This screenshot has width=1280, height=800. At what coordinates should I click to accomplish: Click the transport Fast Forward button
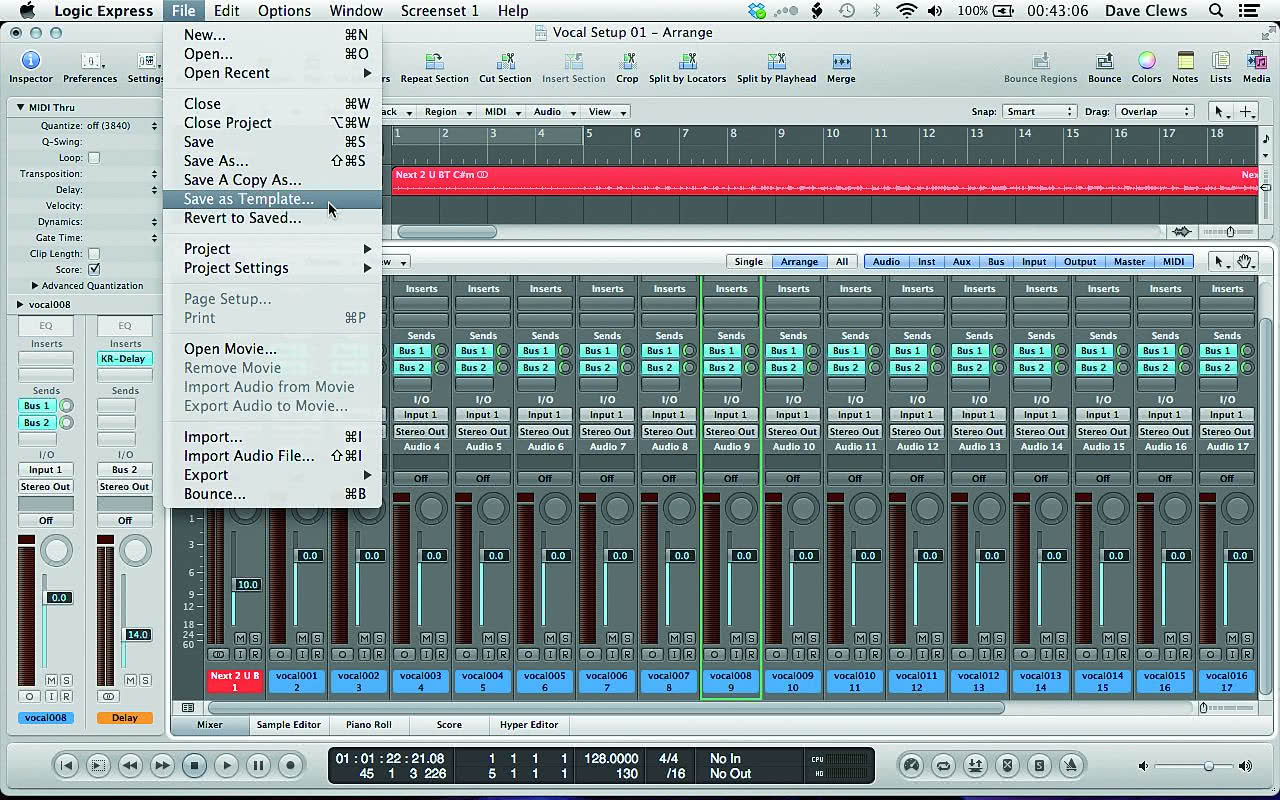[162, 766]
